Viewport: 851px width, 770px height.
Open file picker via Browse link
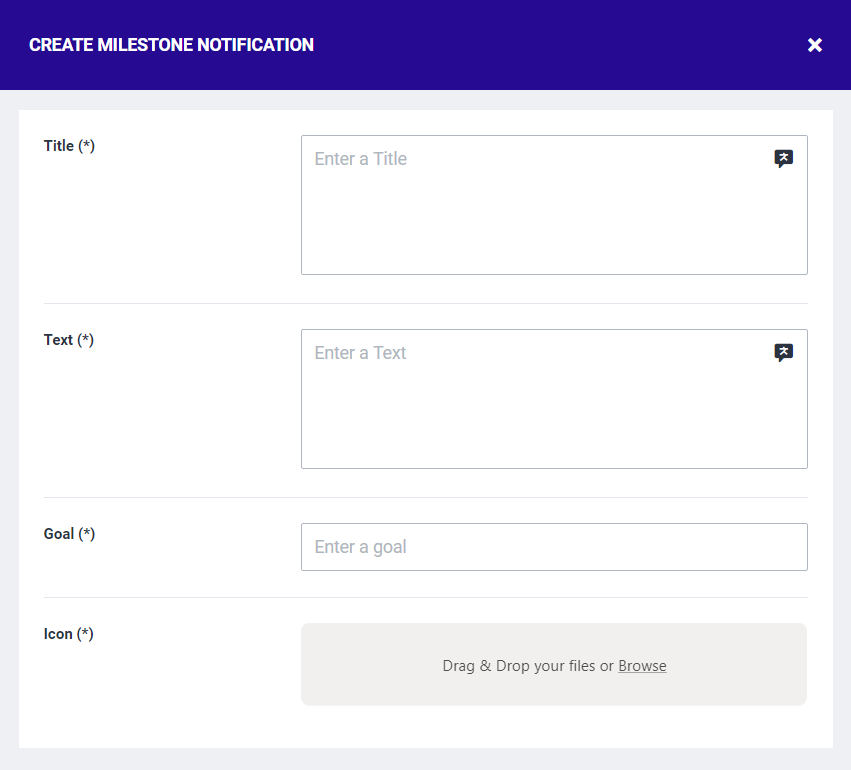(x=642, y=666)
